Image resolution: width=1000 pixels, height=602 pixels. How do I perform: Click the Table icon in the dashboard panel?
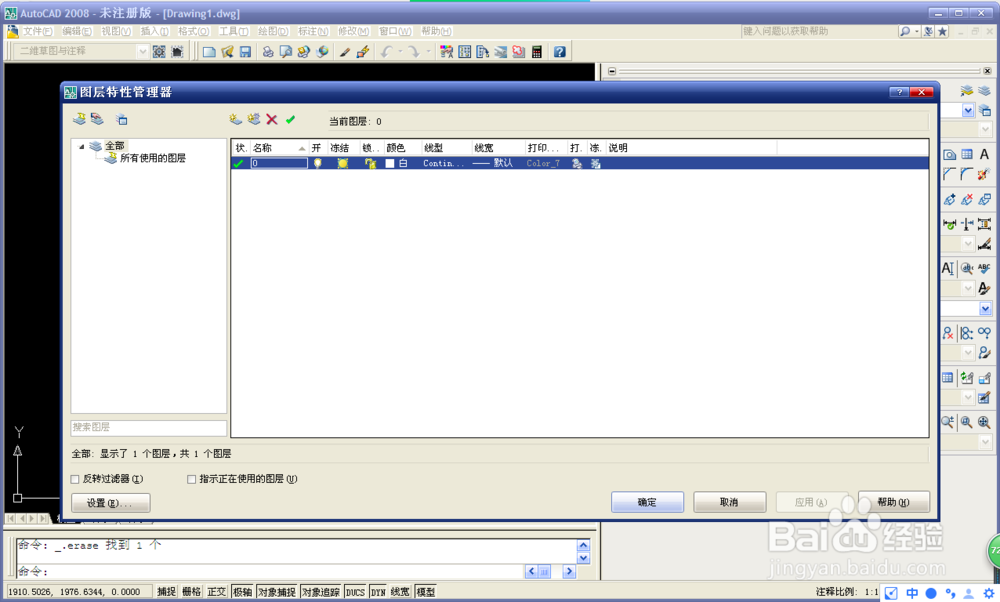tap(967, 154)
